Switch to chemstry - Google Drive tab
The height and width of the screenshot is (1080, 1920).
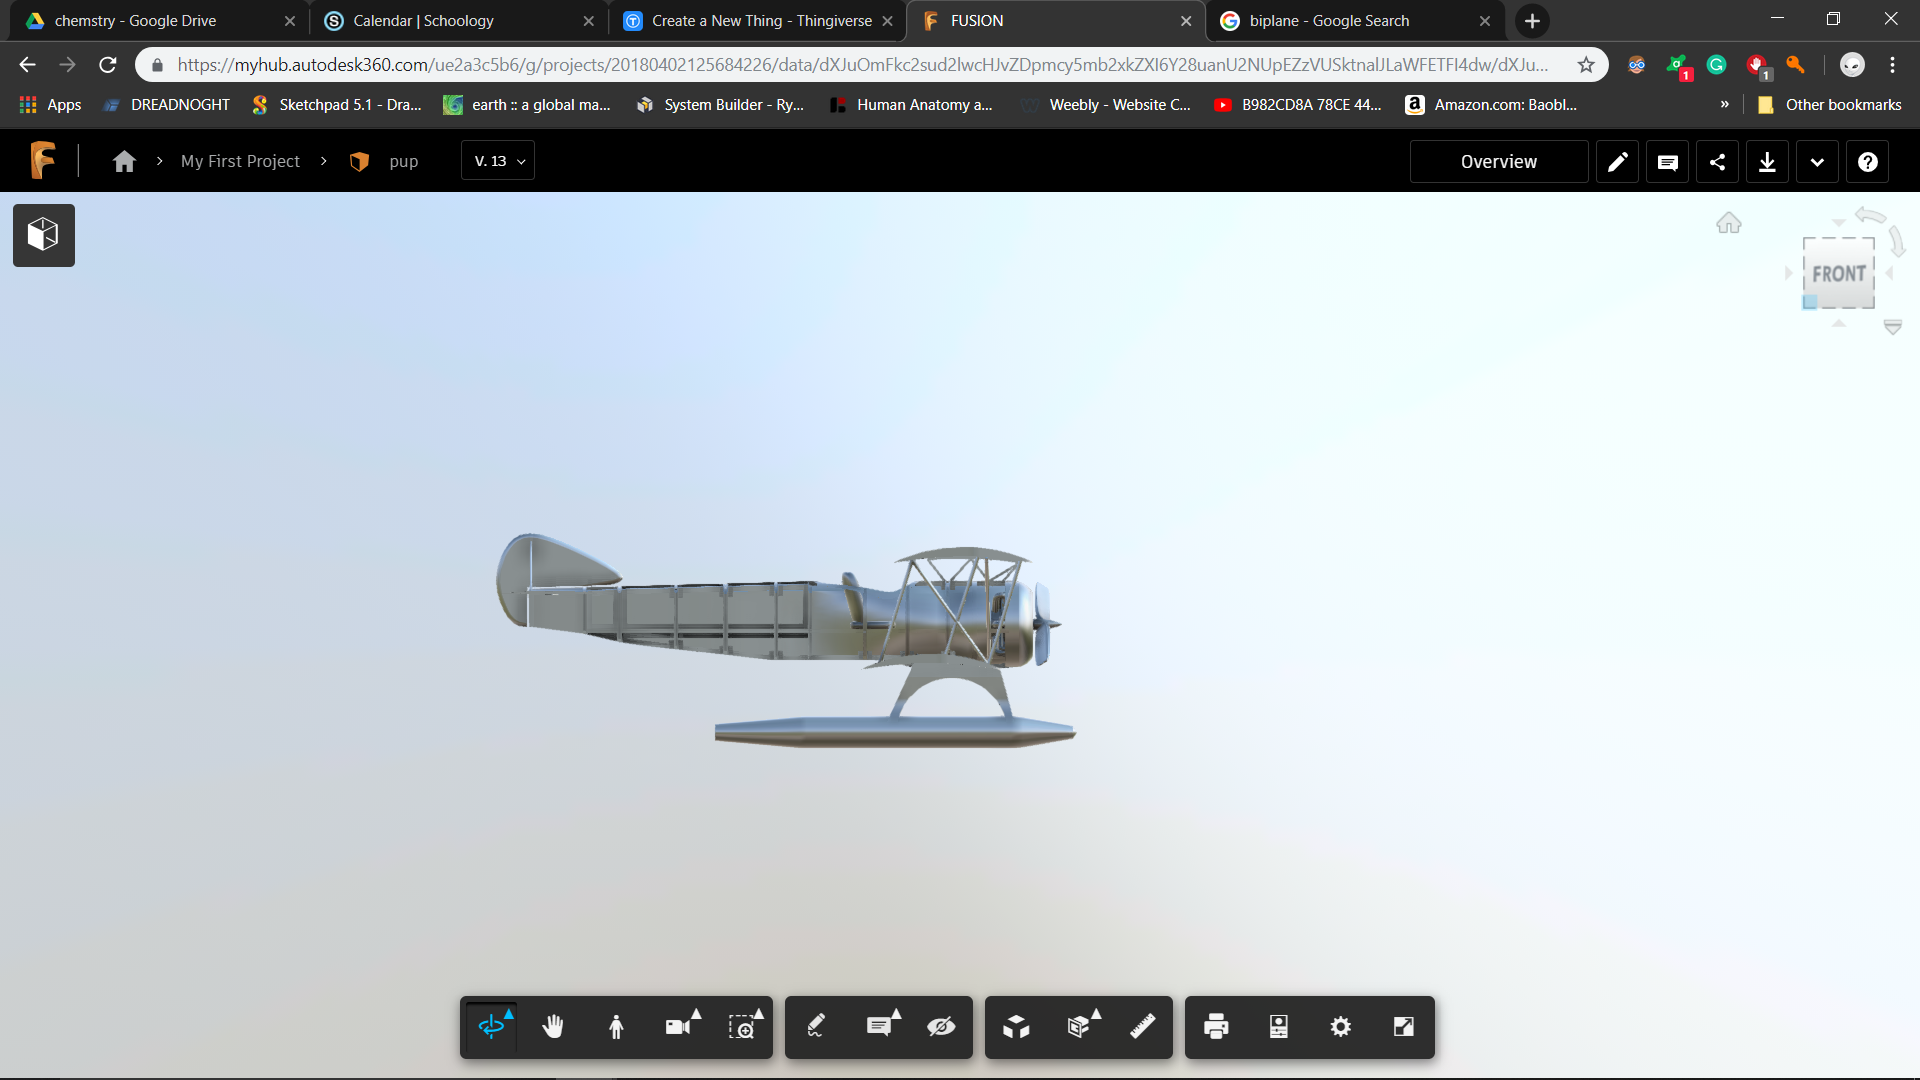tap(160, 21)
